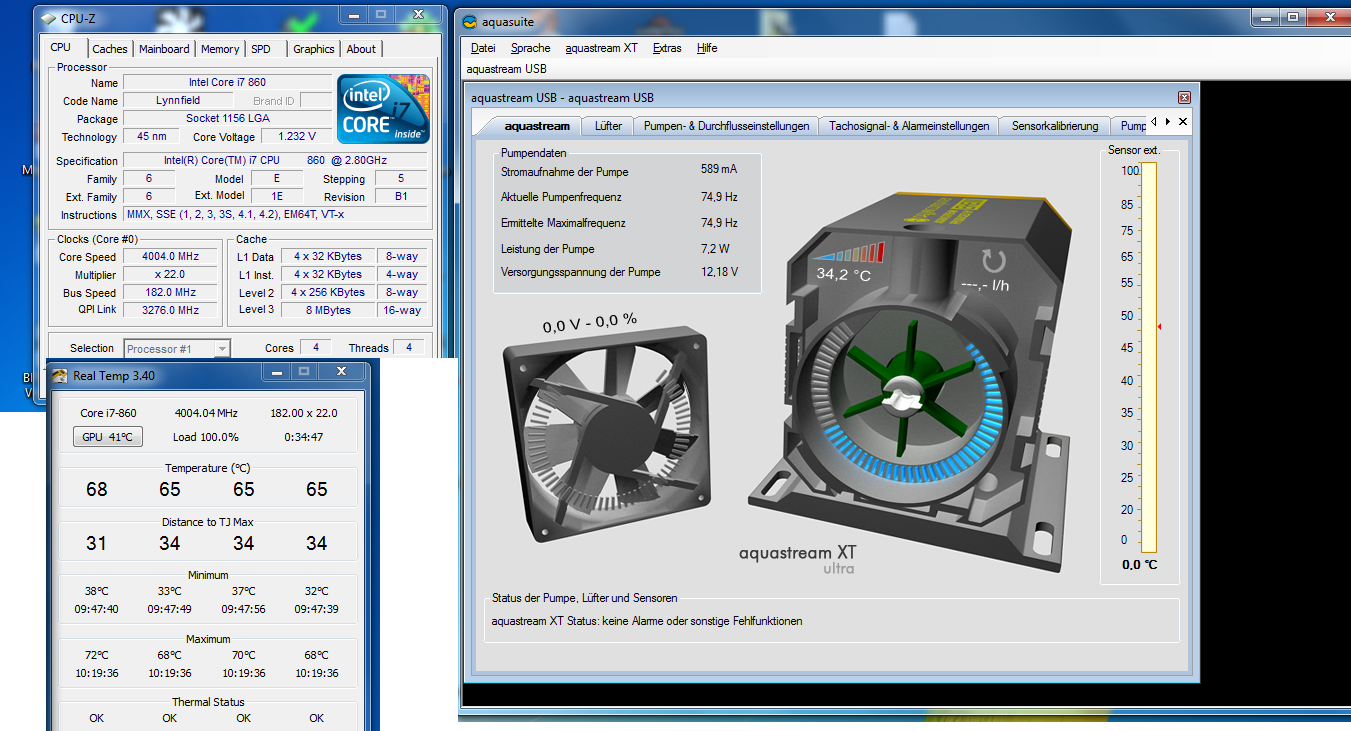
Task: Click the pump status message text
Action: coord(646,621)
